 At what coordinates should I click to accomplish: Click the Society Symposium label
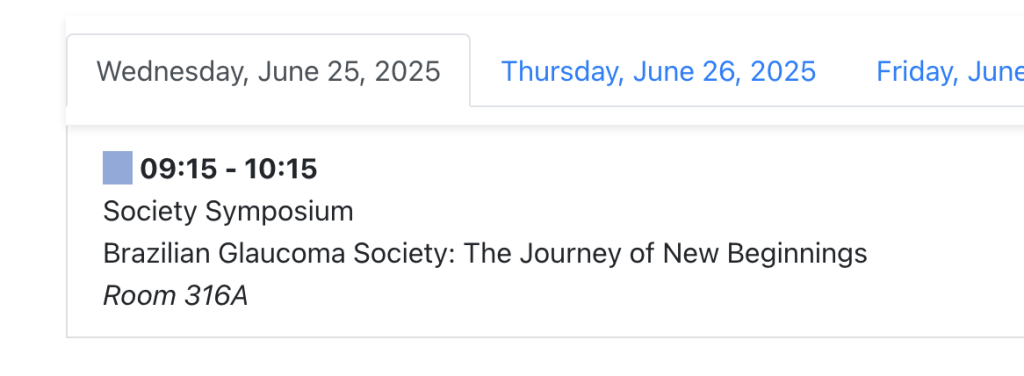coord(228,212)
